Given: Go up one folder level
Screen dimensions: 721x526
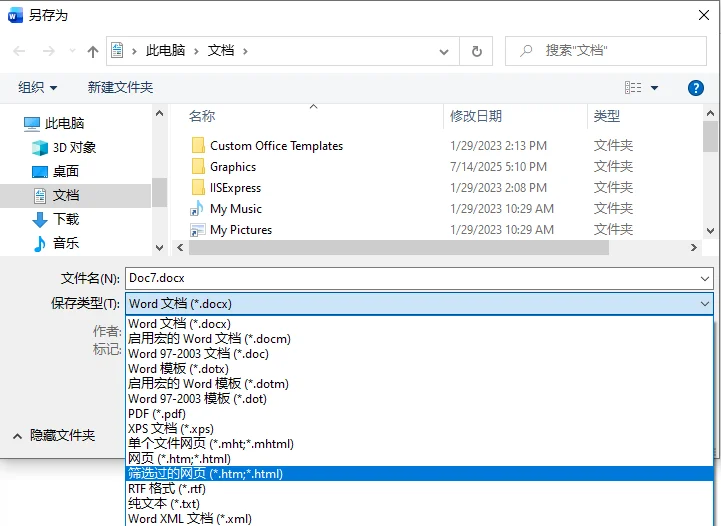Looking at the screenshot, I should (93, 51).
